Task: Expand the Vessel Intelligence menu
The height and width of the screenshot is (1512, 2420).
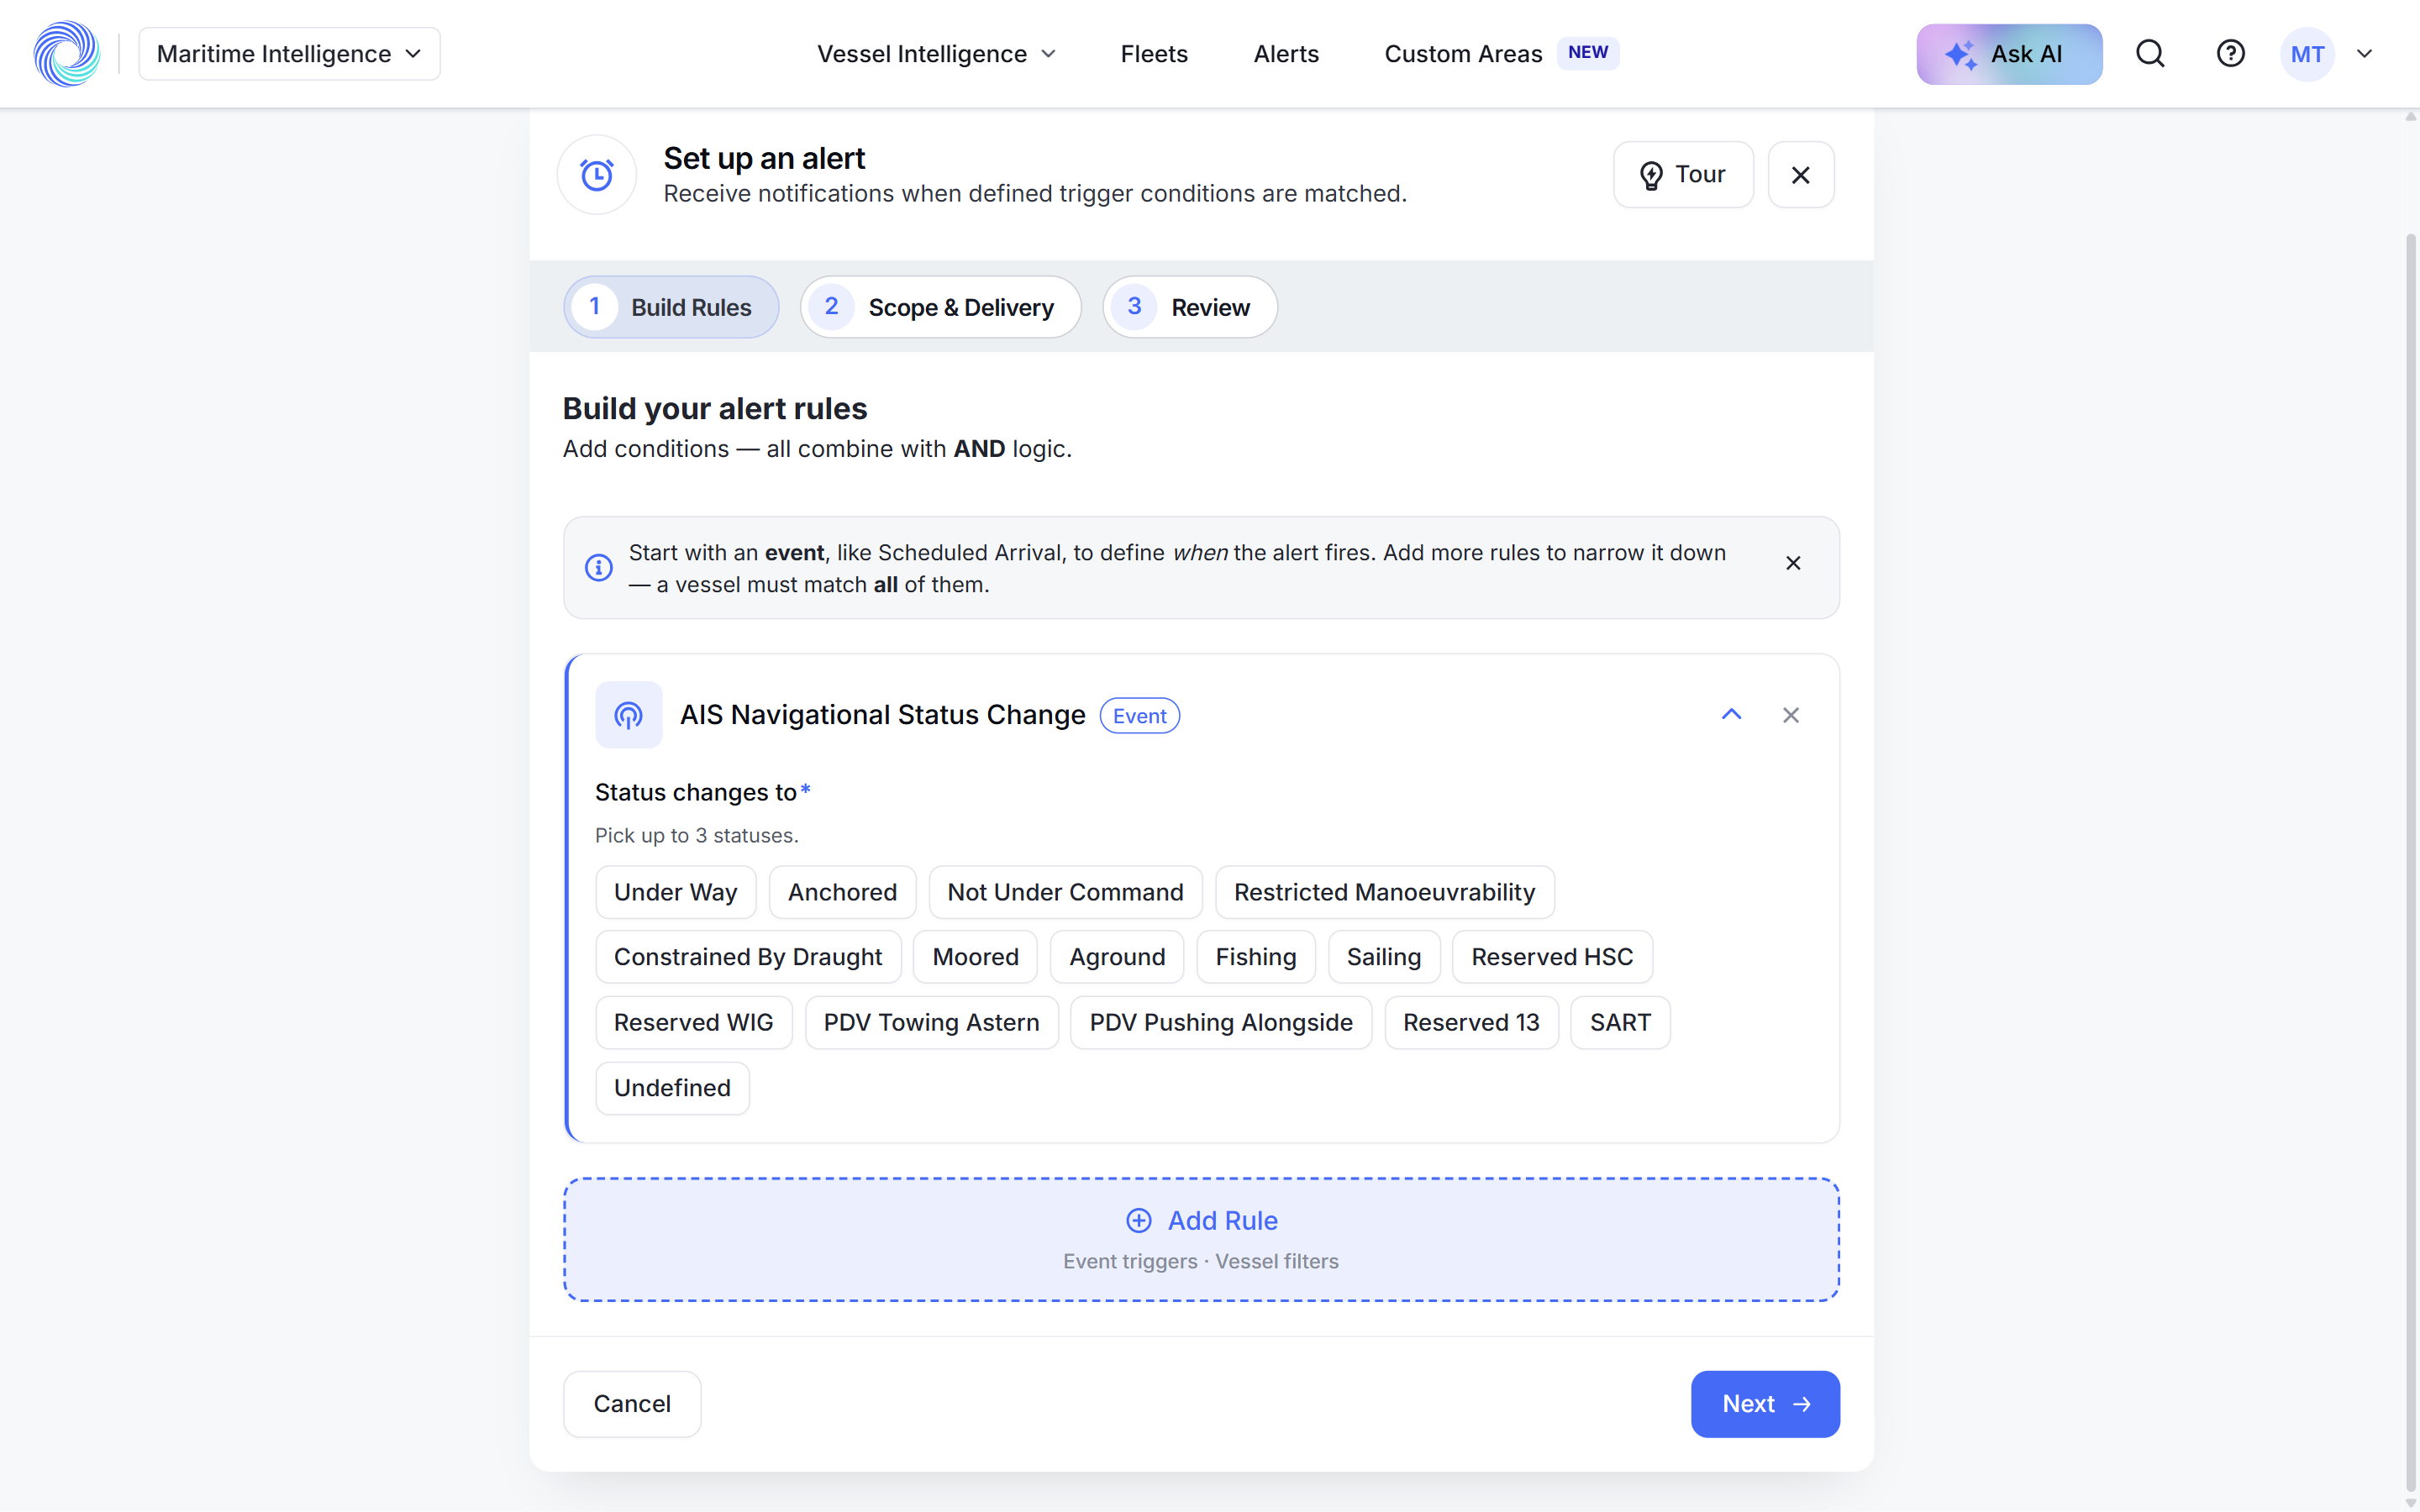Action: (x=936, y=54)
